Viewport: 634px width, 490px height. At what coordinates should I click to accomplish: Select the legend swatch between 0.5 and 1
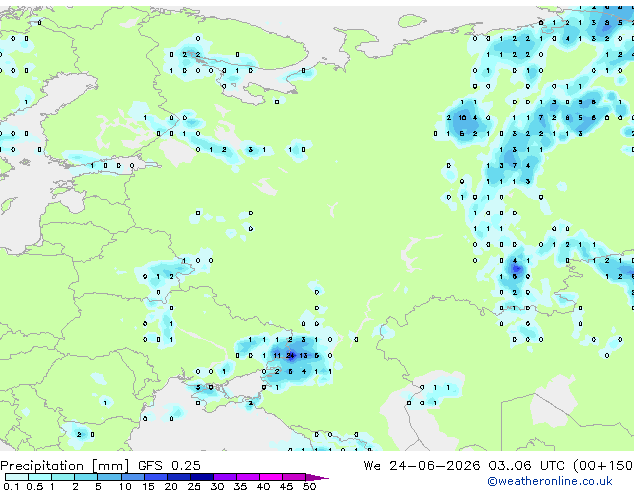pos(40,477)
